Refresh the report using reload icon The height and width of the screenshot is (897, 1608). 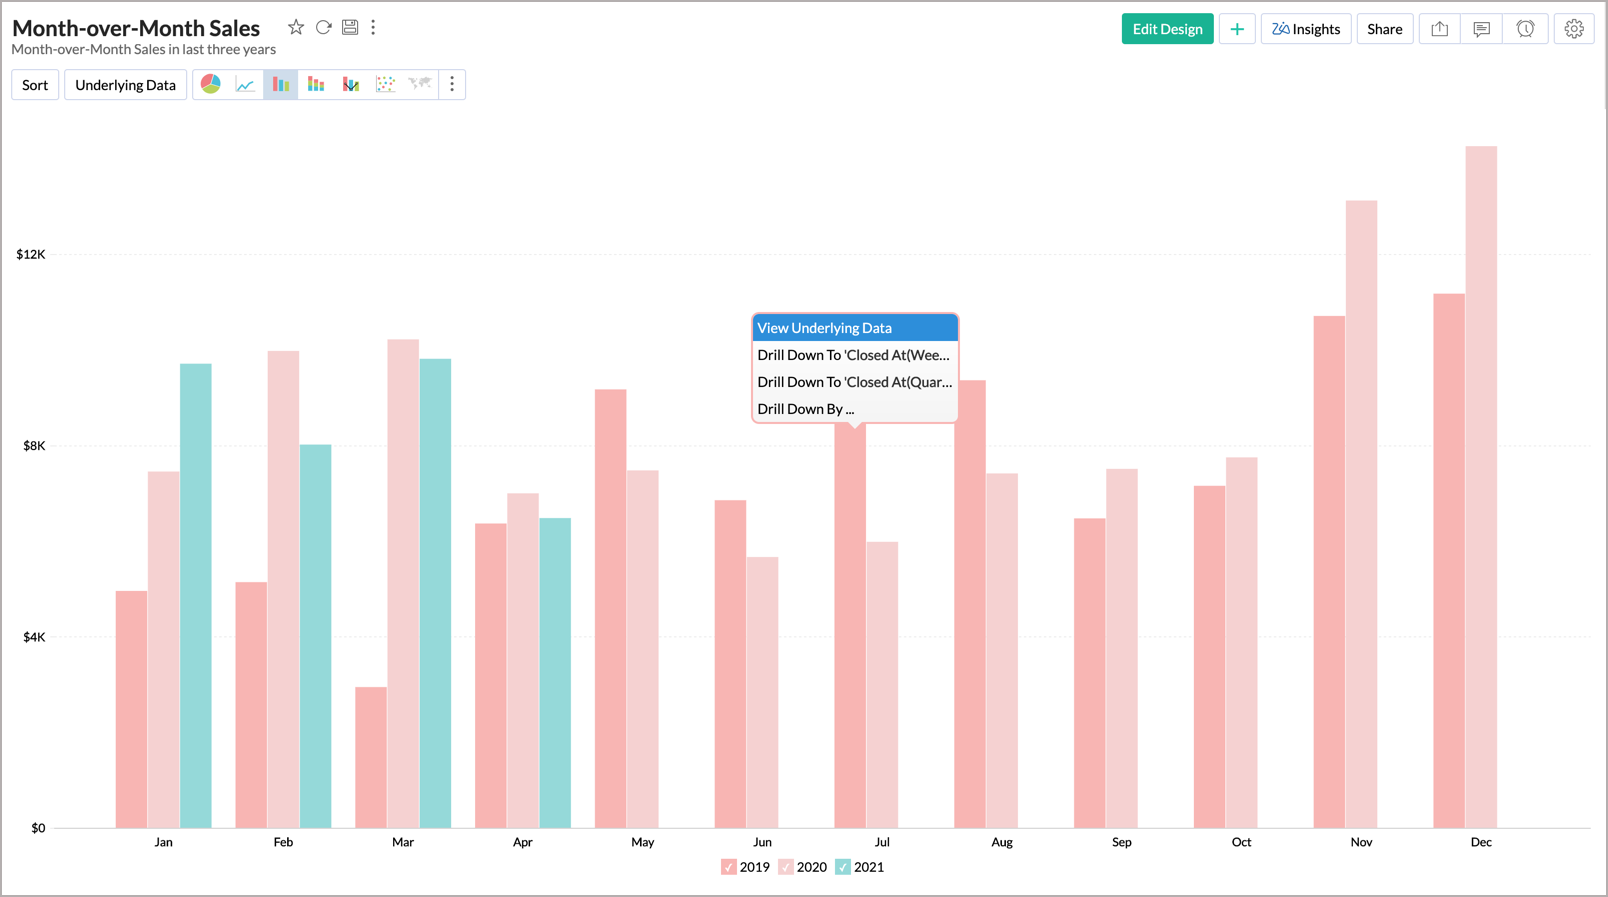[x=323, y=28]
